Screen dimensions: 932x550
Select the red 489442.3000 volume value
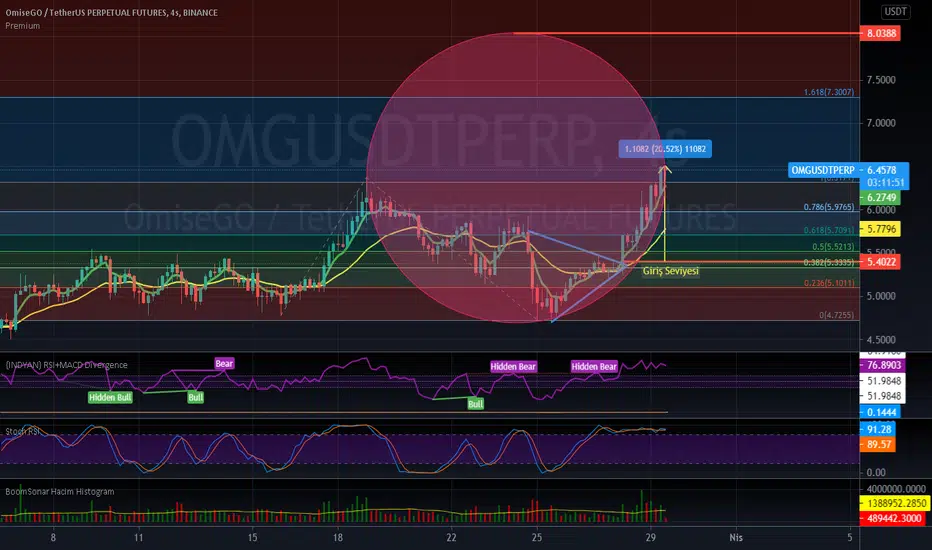(x=893, y=518)
